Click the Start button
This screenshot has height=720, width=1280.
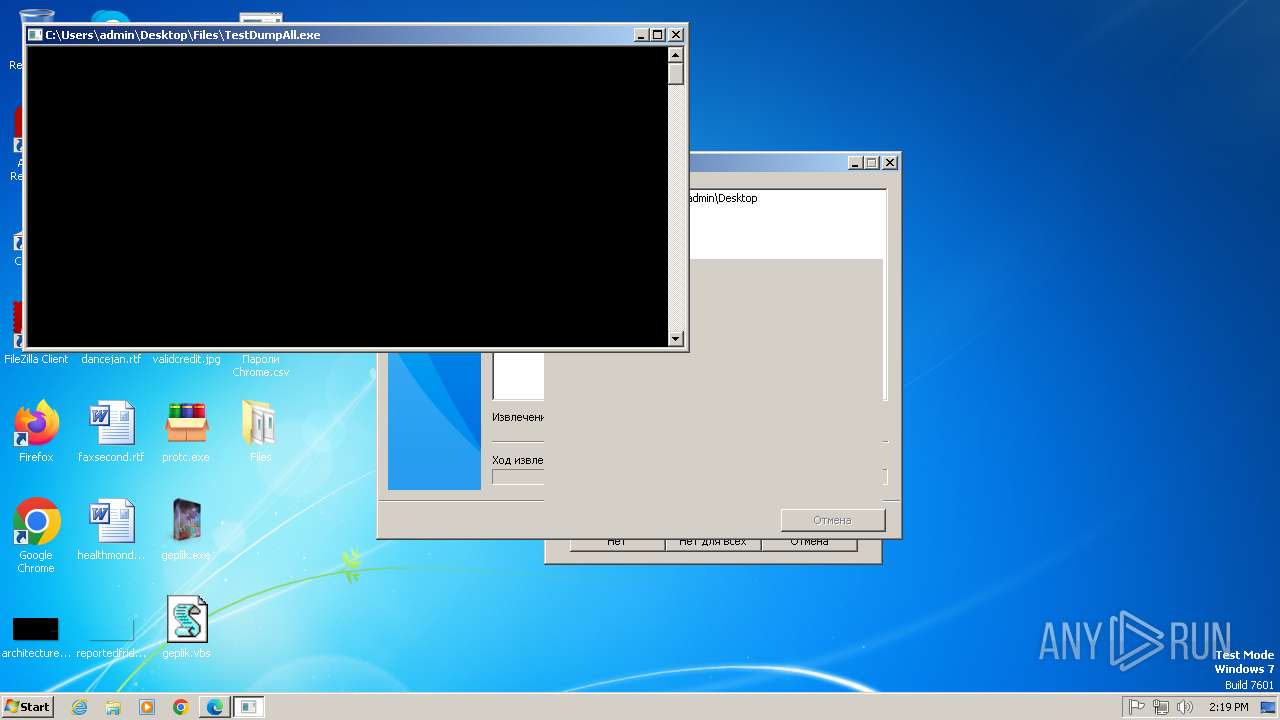27,707
